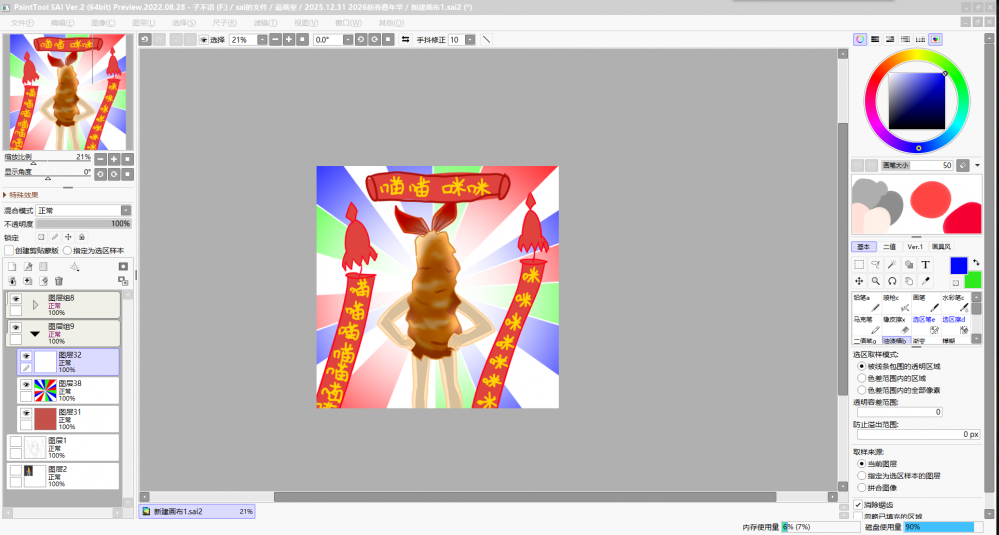Viewport: 999px width, 535px height.
Task: Open the 文件(F) menu
Action: coord(23,23)
